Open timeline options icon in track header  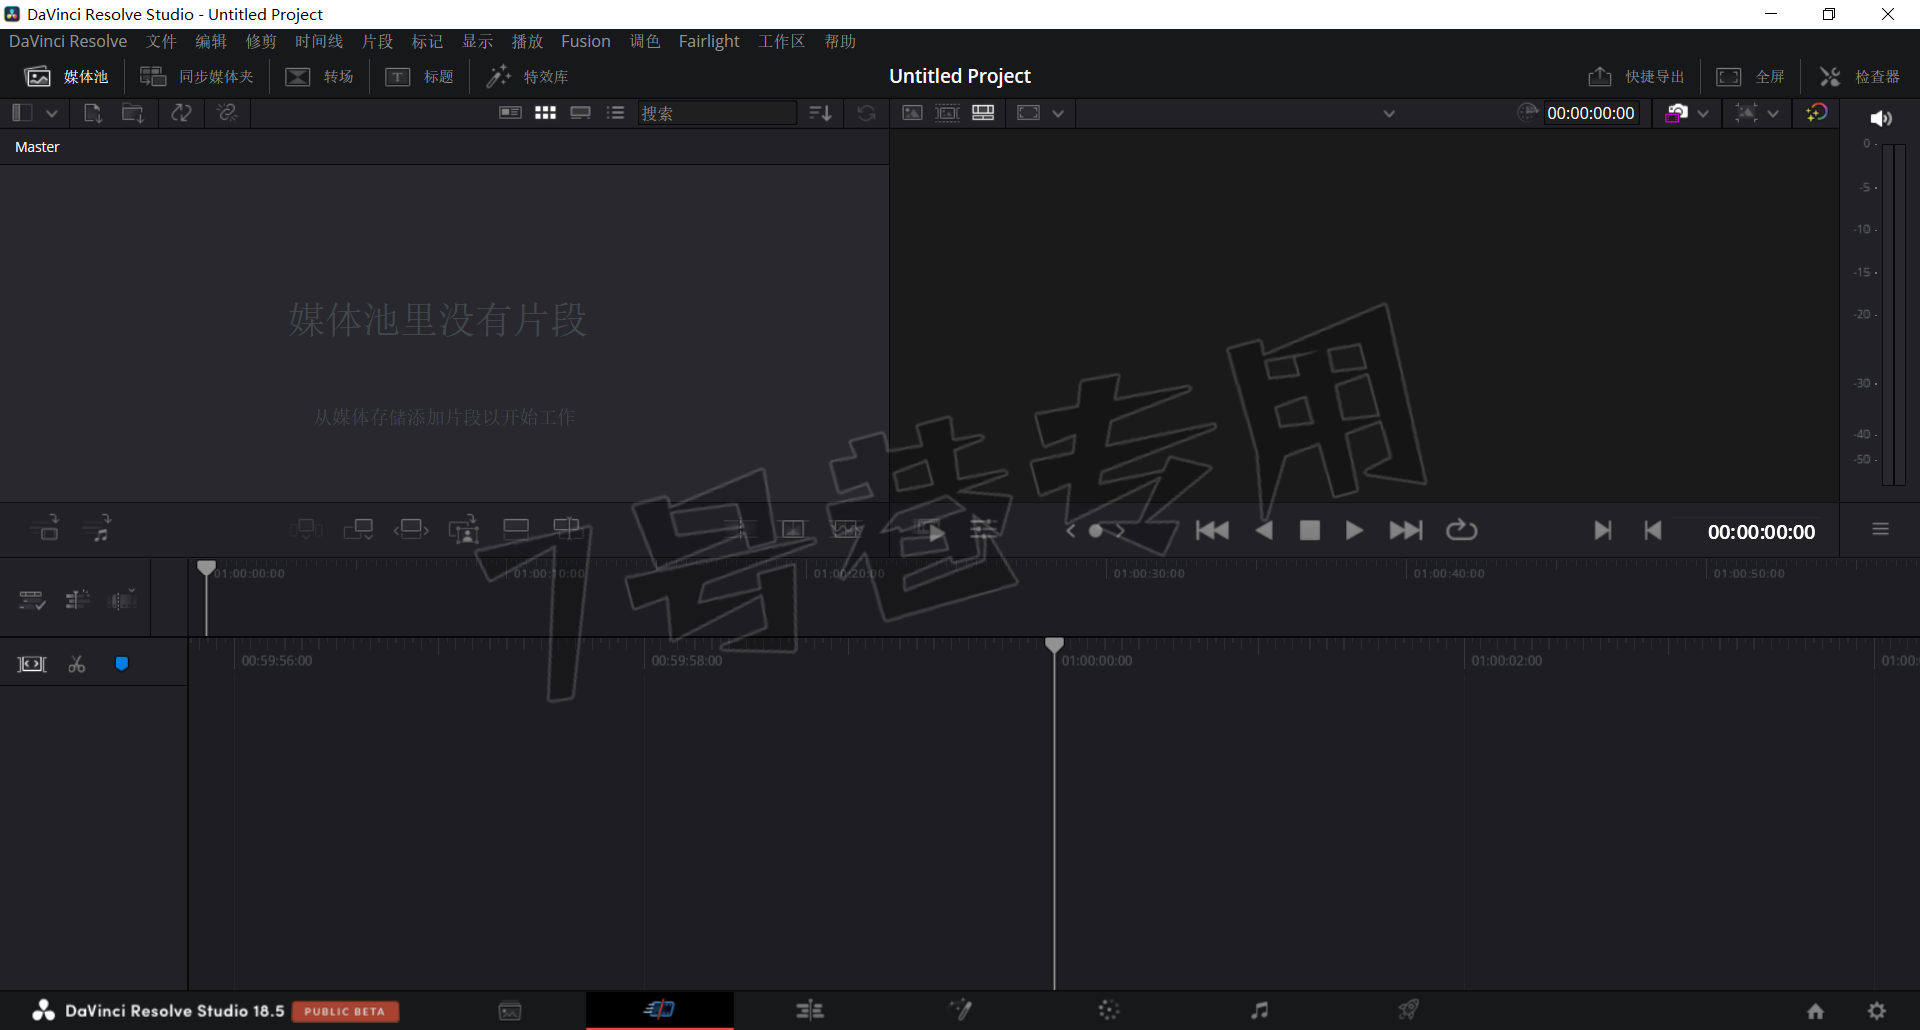(32, 600)
